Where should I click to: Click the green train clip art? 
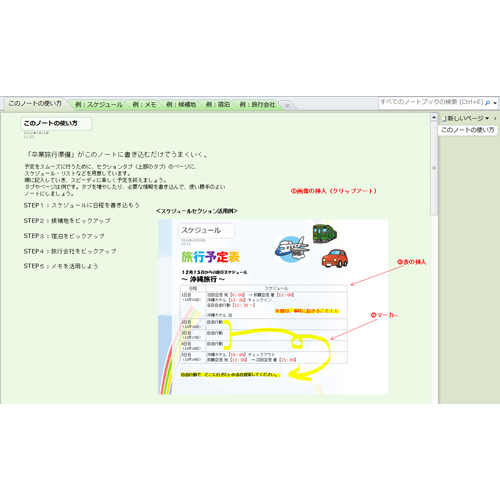click(324, 233)
